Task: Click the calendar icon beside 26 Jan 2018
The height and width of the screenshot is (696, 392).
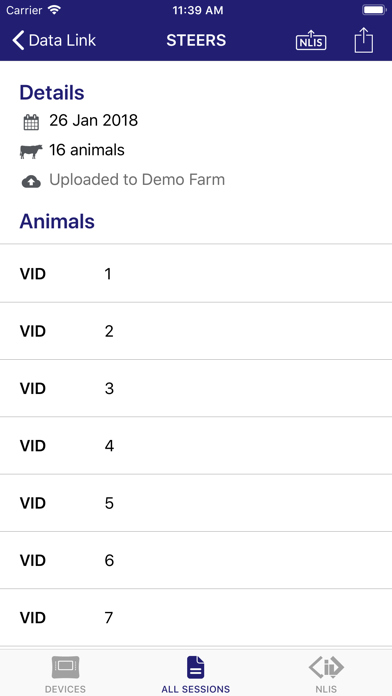Action: [31, 122]
